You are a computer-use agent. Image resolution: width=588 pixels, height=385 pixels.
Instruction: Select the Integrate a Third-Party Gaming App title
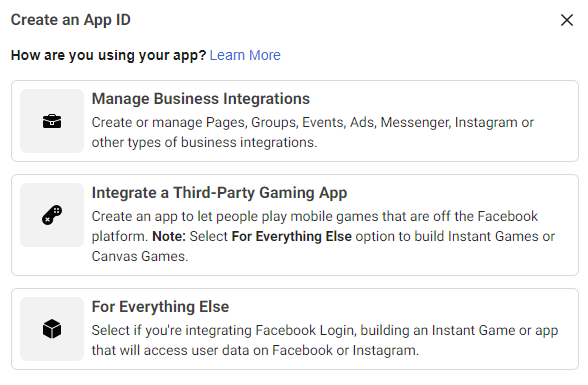coord(219,193)
